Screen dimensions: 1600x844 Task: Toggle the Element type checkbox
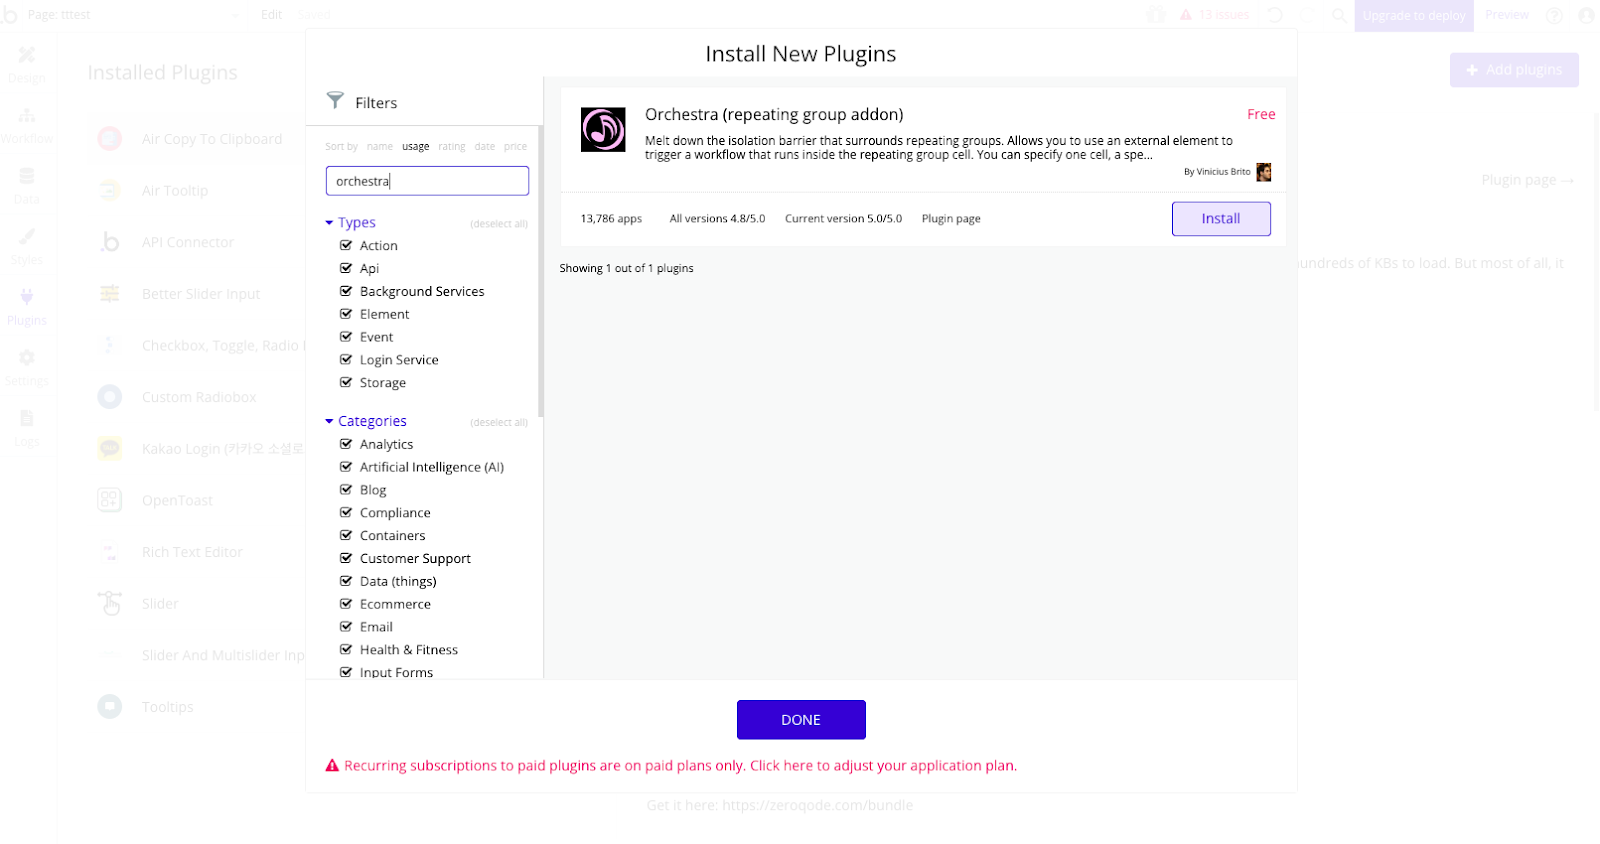pyautogui.click(x=346, y=314)
